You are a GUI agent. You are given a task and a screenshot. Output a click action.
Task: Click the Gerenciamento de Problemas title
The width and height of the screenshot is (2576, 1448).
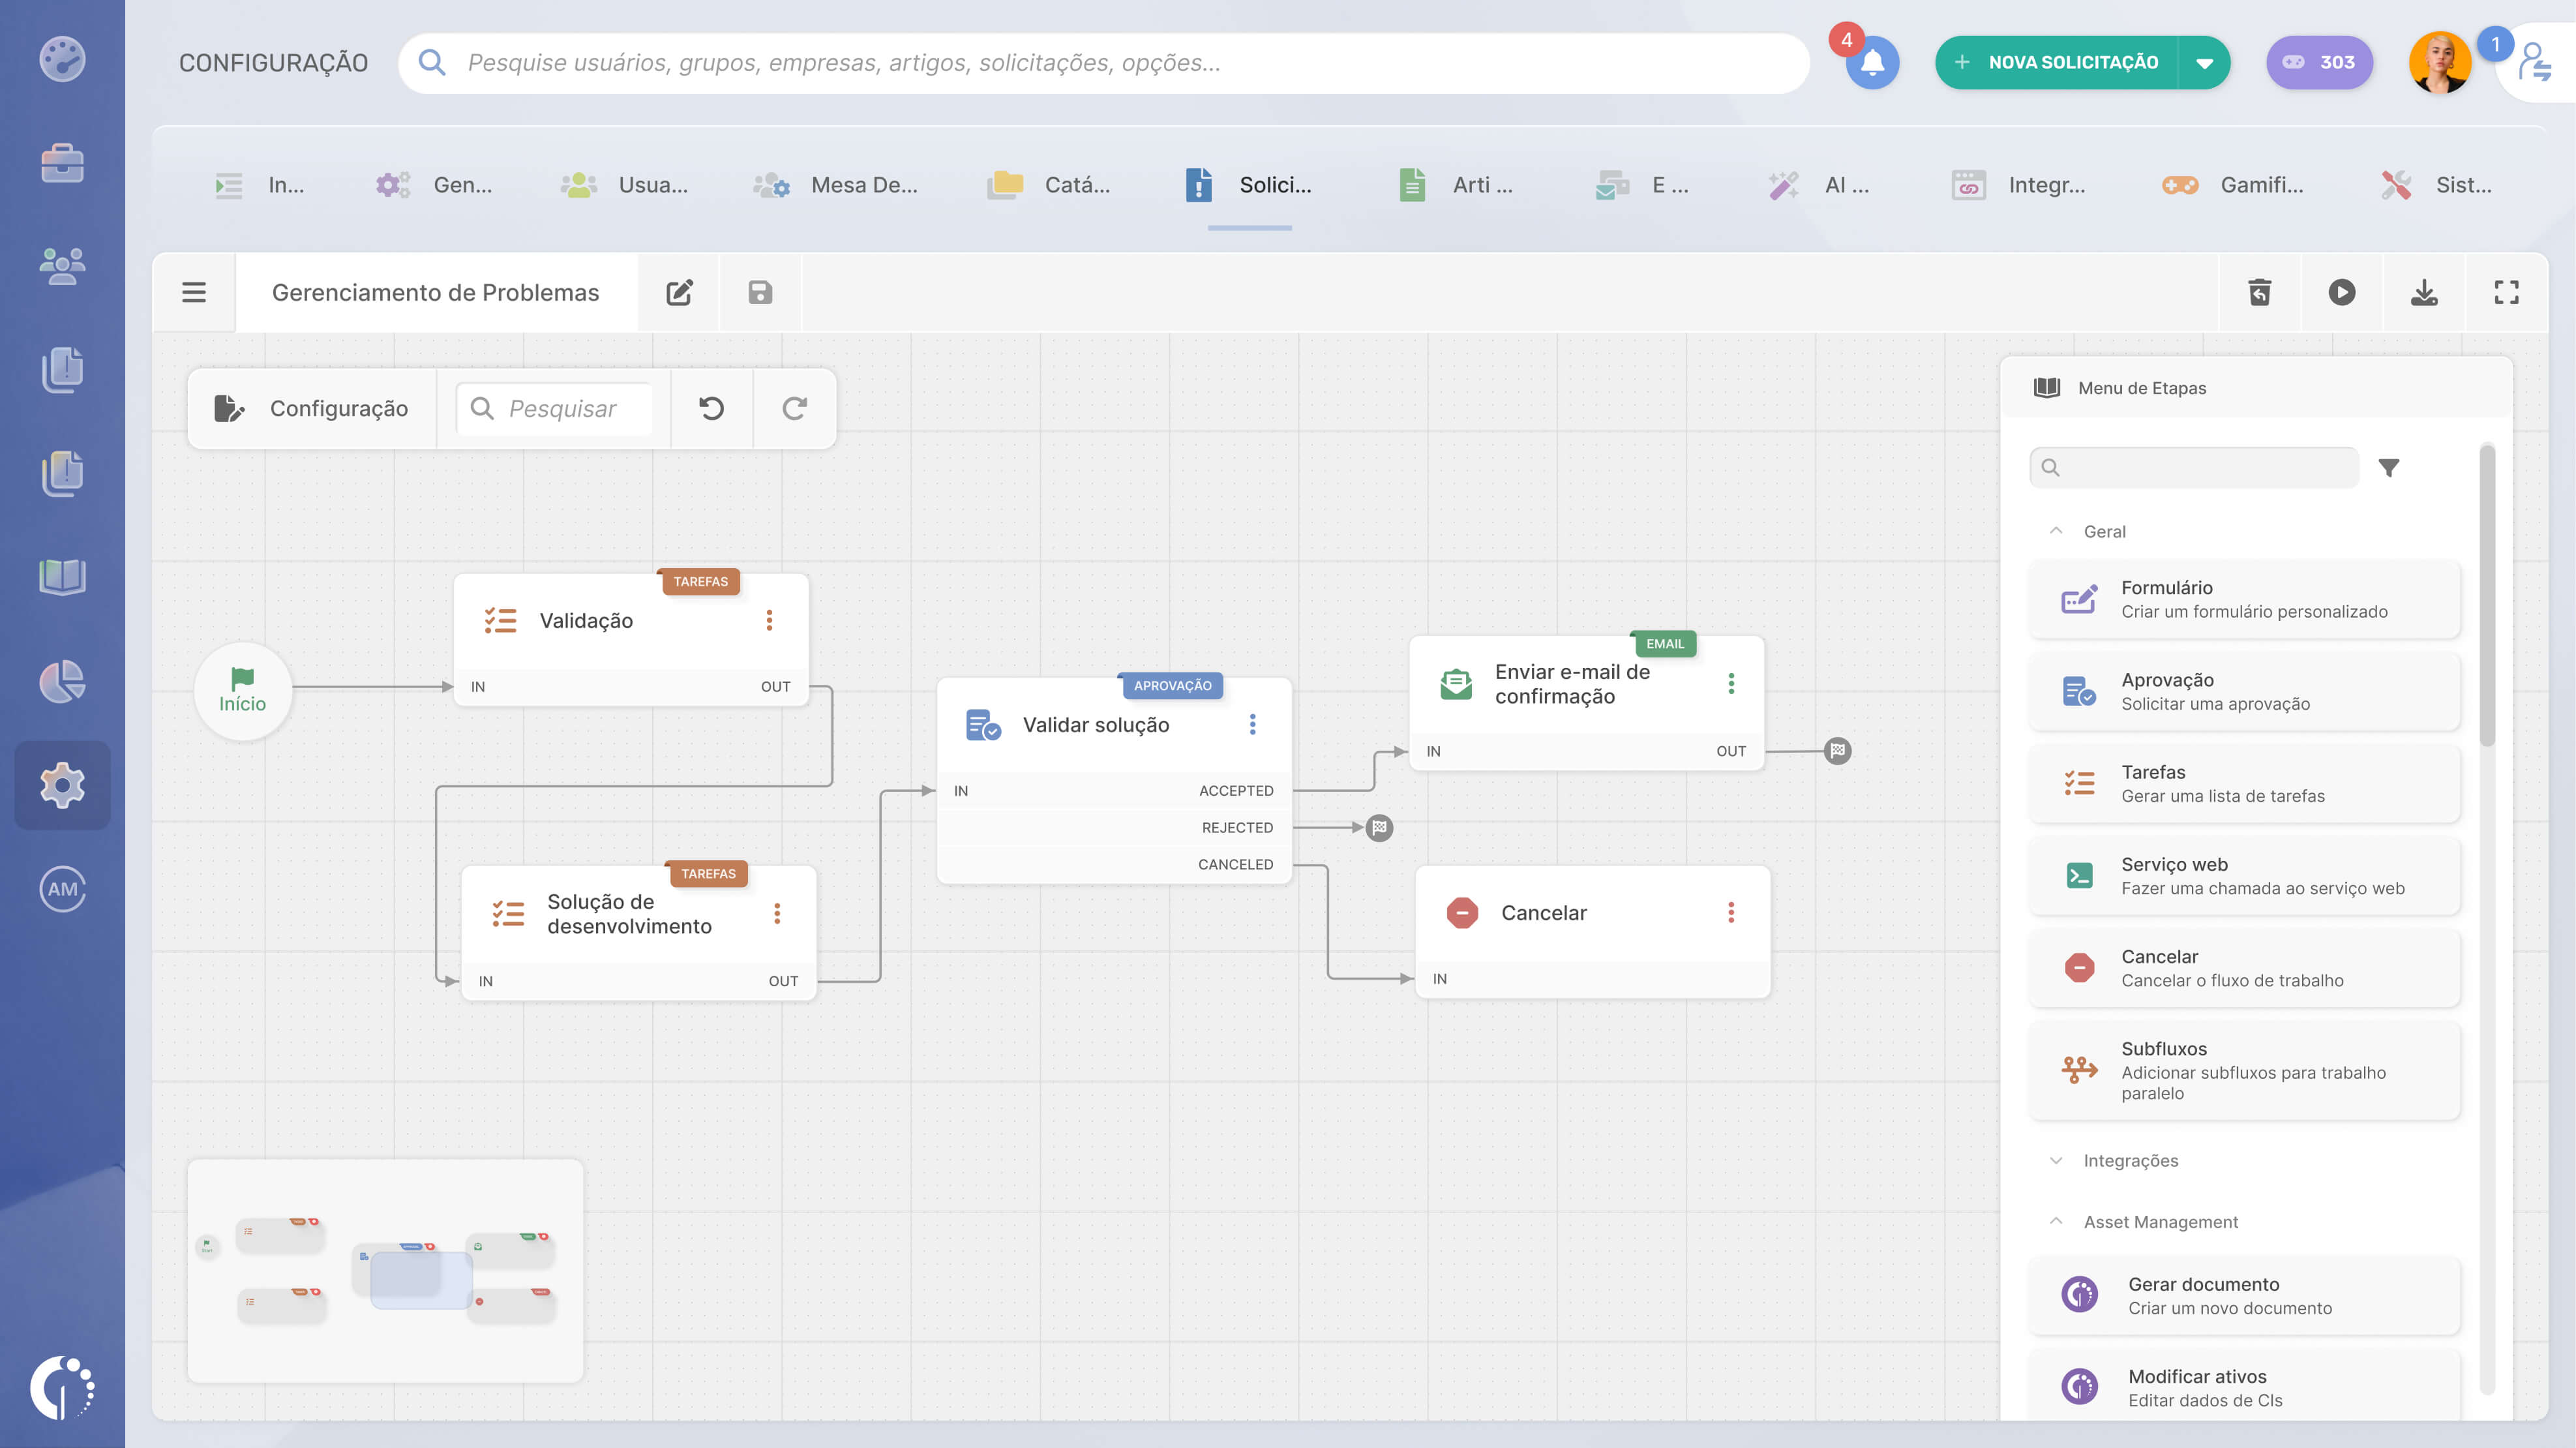(x=435, y=292)
